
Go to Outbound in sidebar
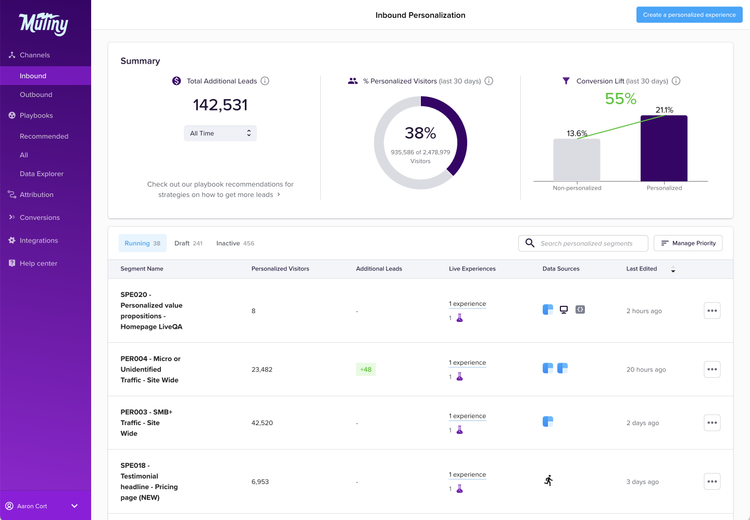(36, 95)
